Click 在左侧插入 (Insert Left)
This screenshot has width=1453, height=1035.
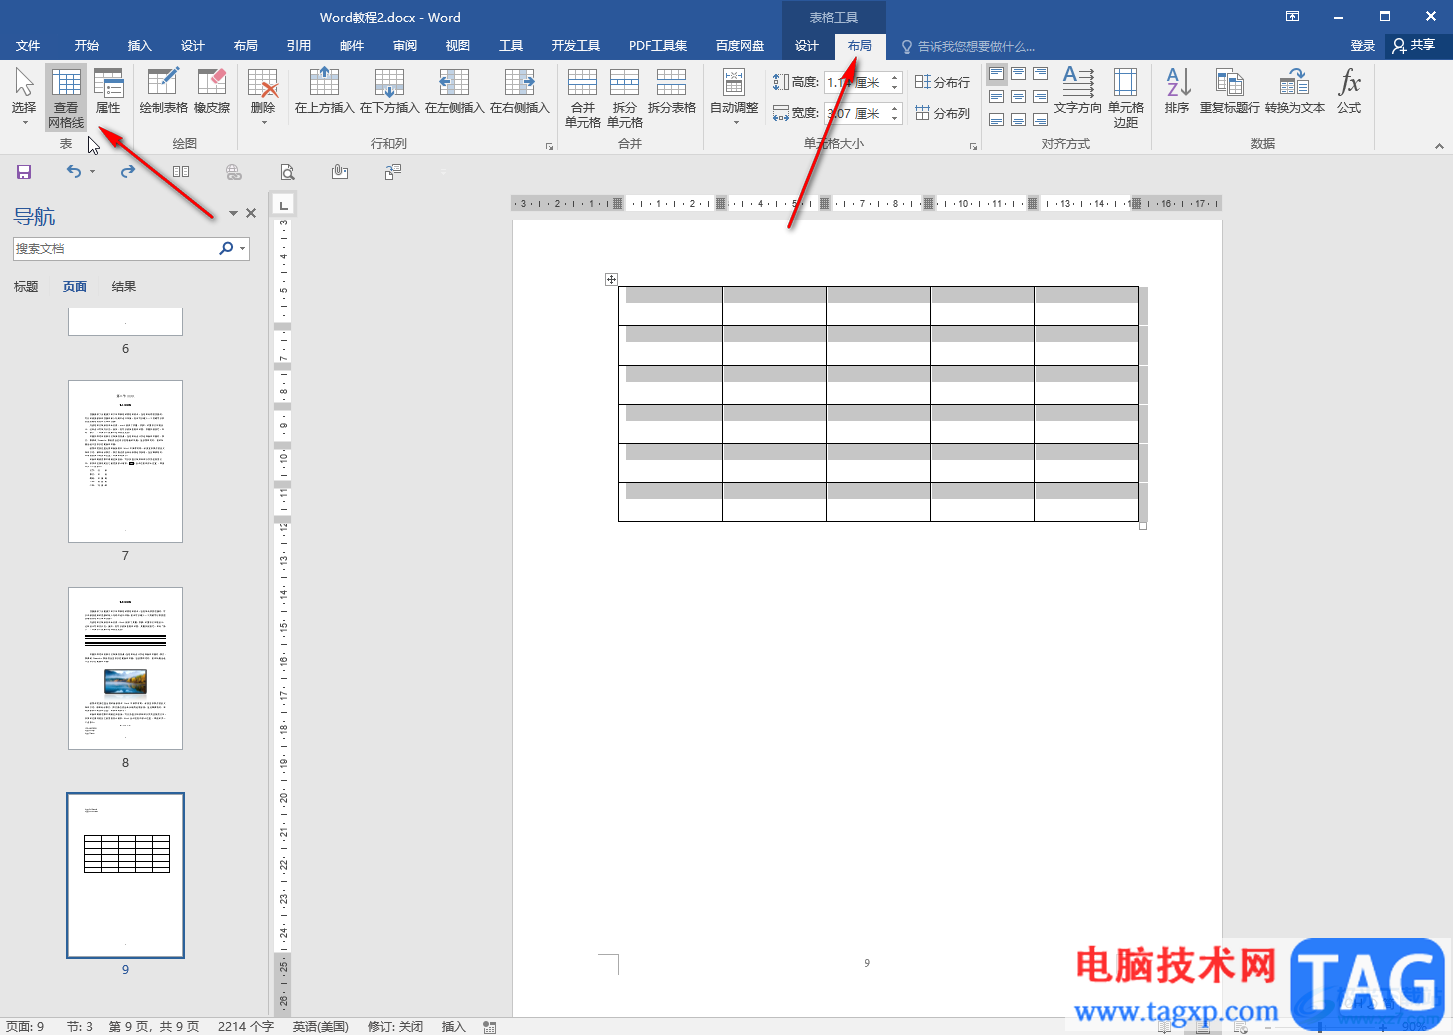[x=455, y=92]
